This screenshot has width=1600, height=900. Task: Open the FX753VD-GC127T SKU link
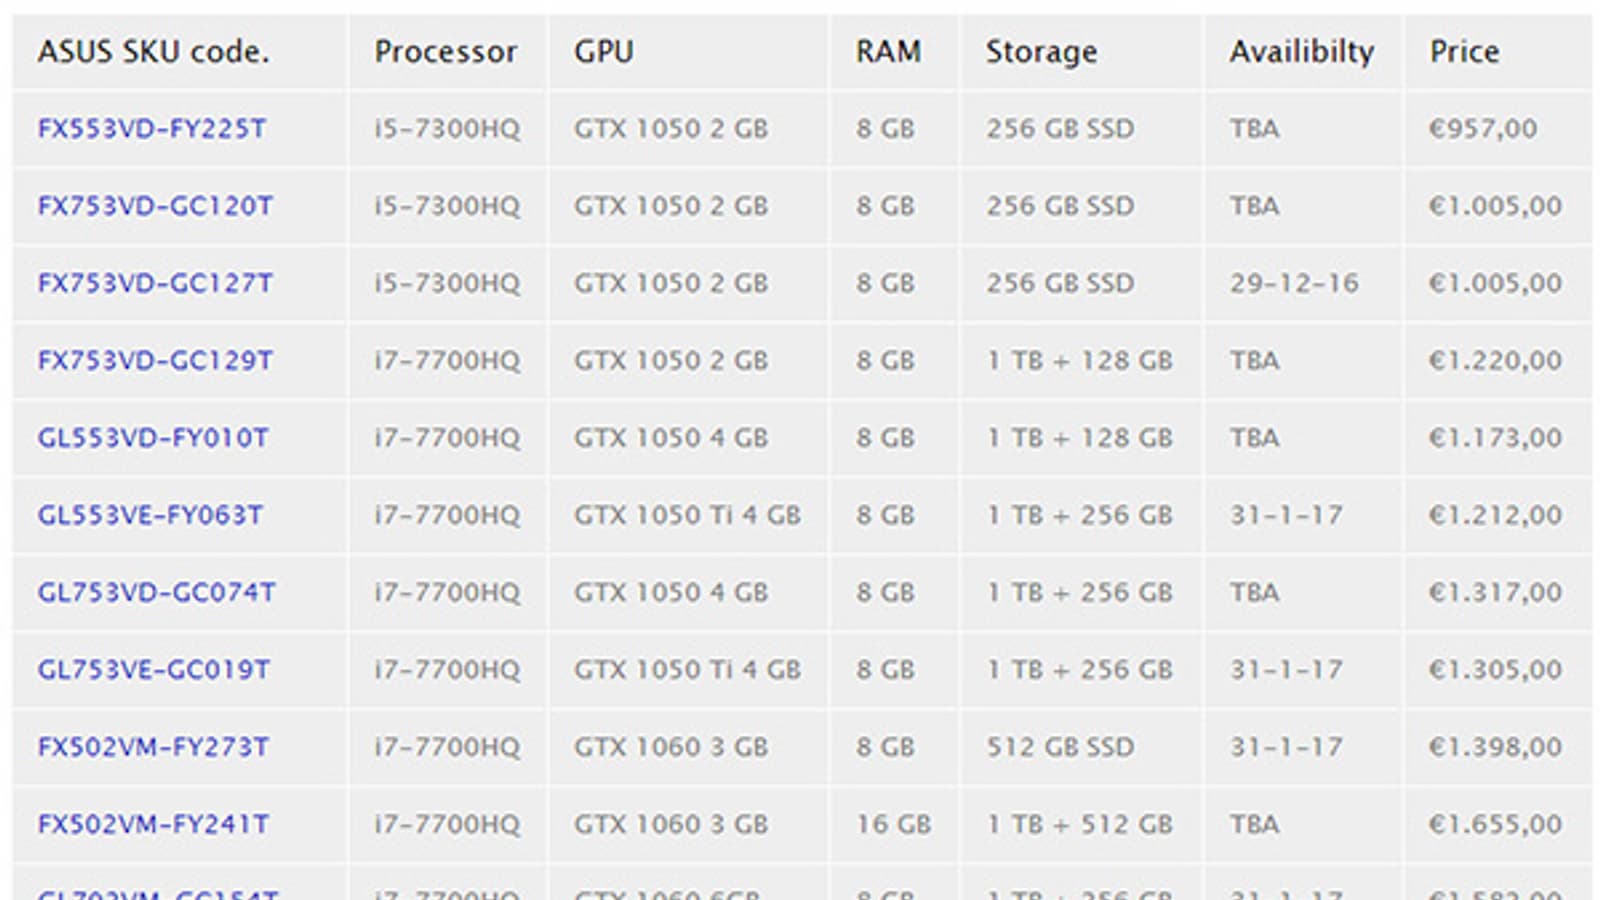(x=155, y=283)
